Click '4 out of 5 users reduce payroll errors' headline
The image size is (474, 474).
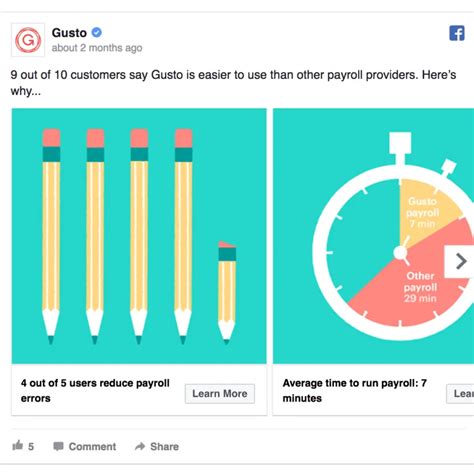(95, 390)
